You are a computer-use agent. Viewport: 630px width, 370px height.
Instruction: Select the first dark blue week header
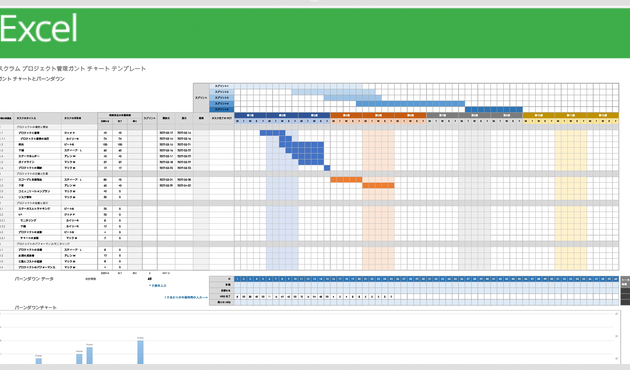pyautogui.click(x=250, y=115)
